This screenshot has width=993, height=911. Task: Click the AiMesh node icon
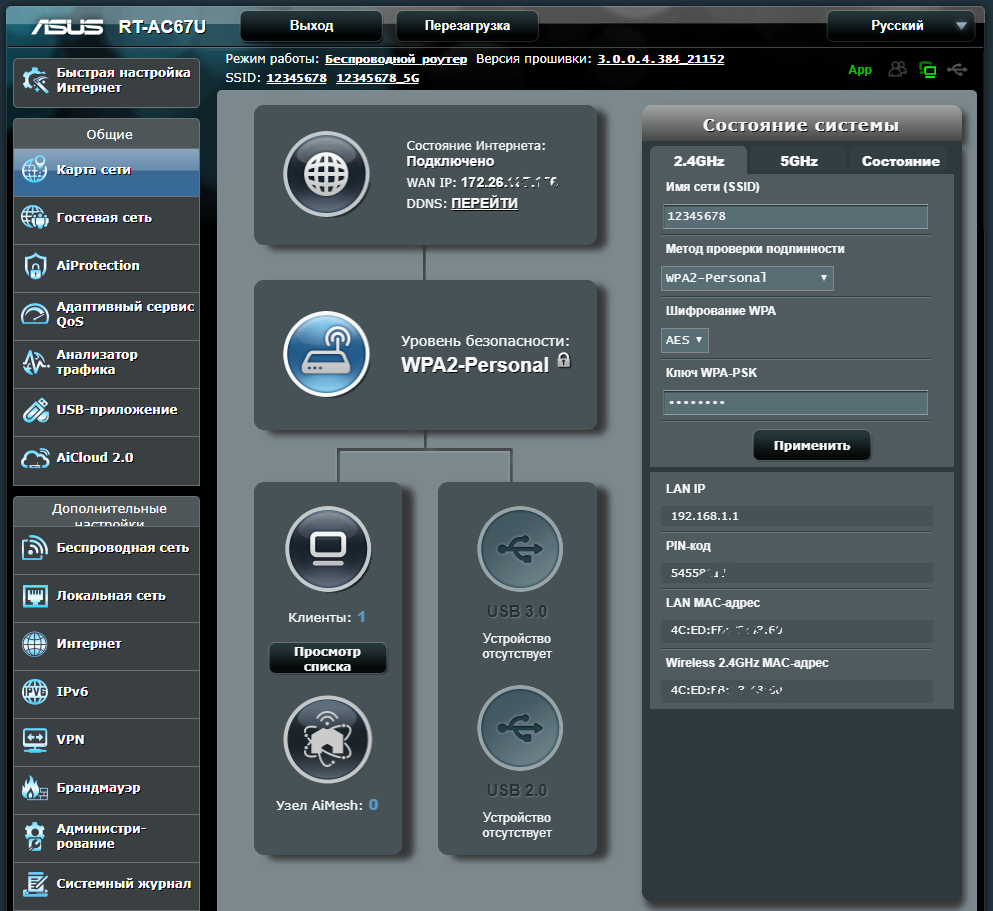coord(328,739)
